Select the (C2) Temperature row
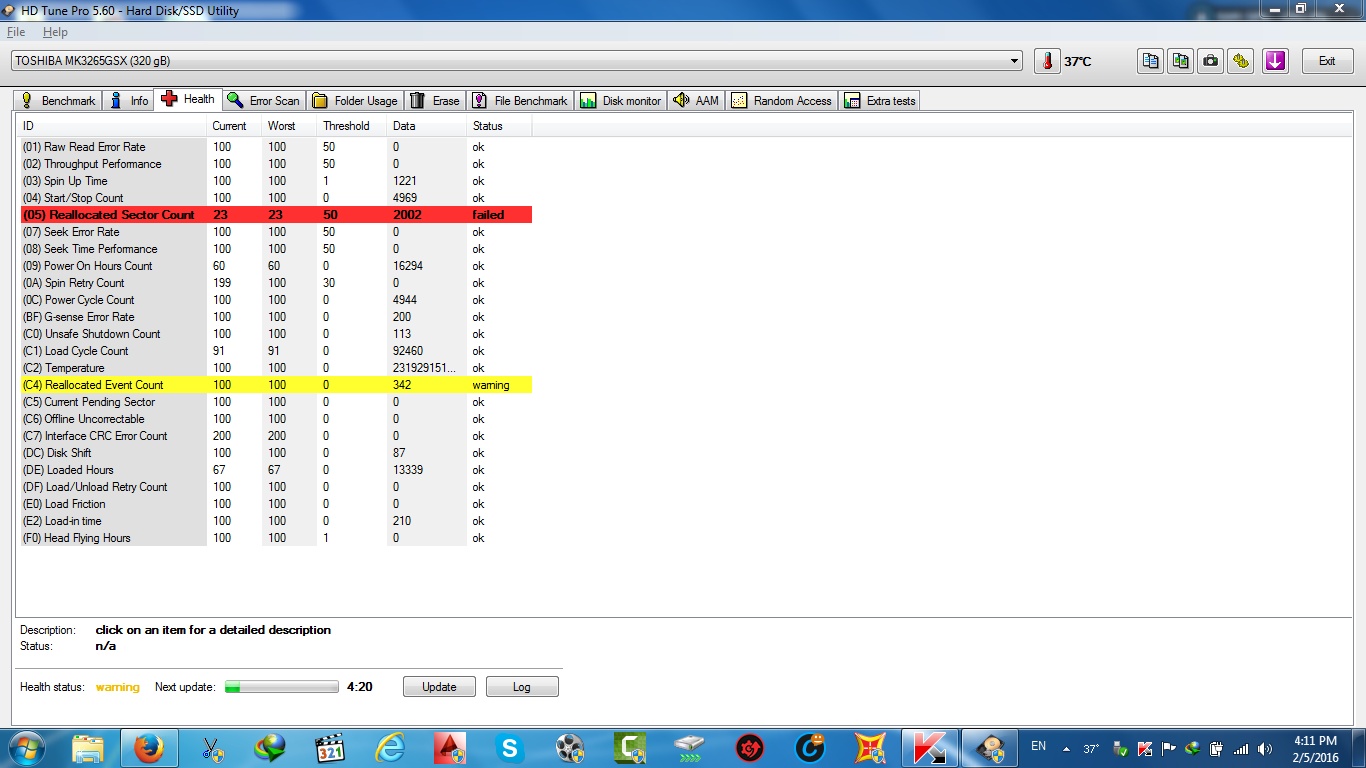Image resolution: width=1366 pixels, height=768 pixels. pyautogui.click(x=276, y=368)
